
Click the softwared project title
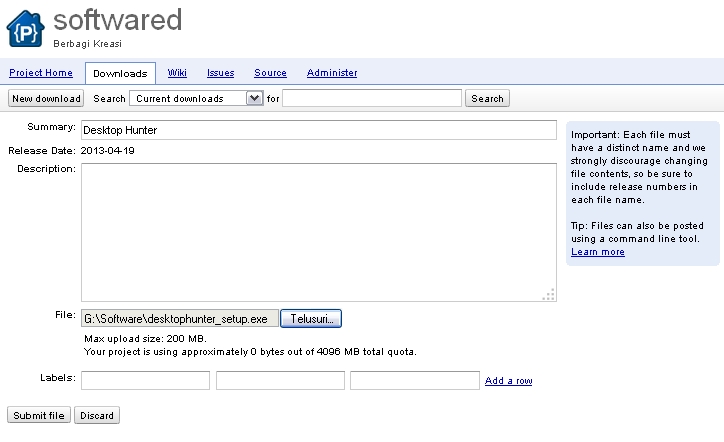117,20
